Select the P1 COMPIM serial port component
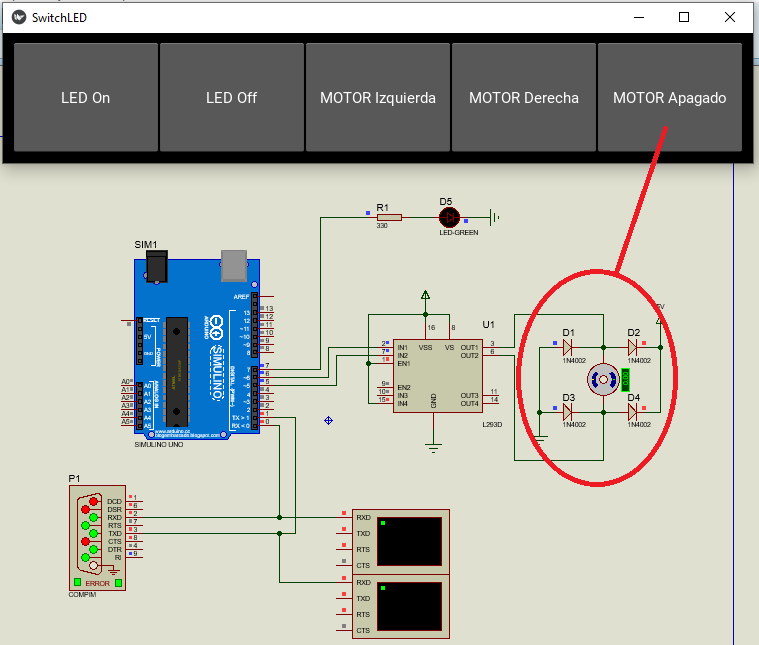Viewport: 759px width, 645px height. pos(97,538)
